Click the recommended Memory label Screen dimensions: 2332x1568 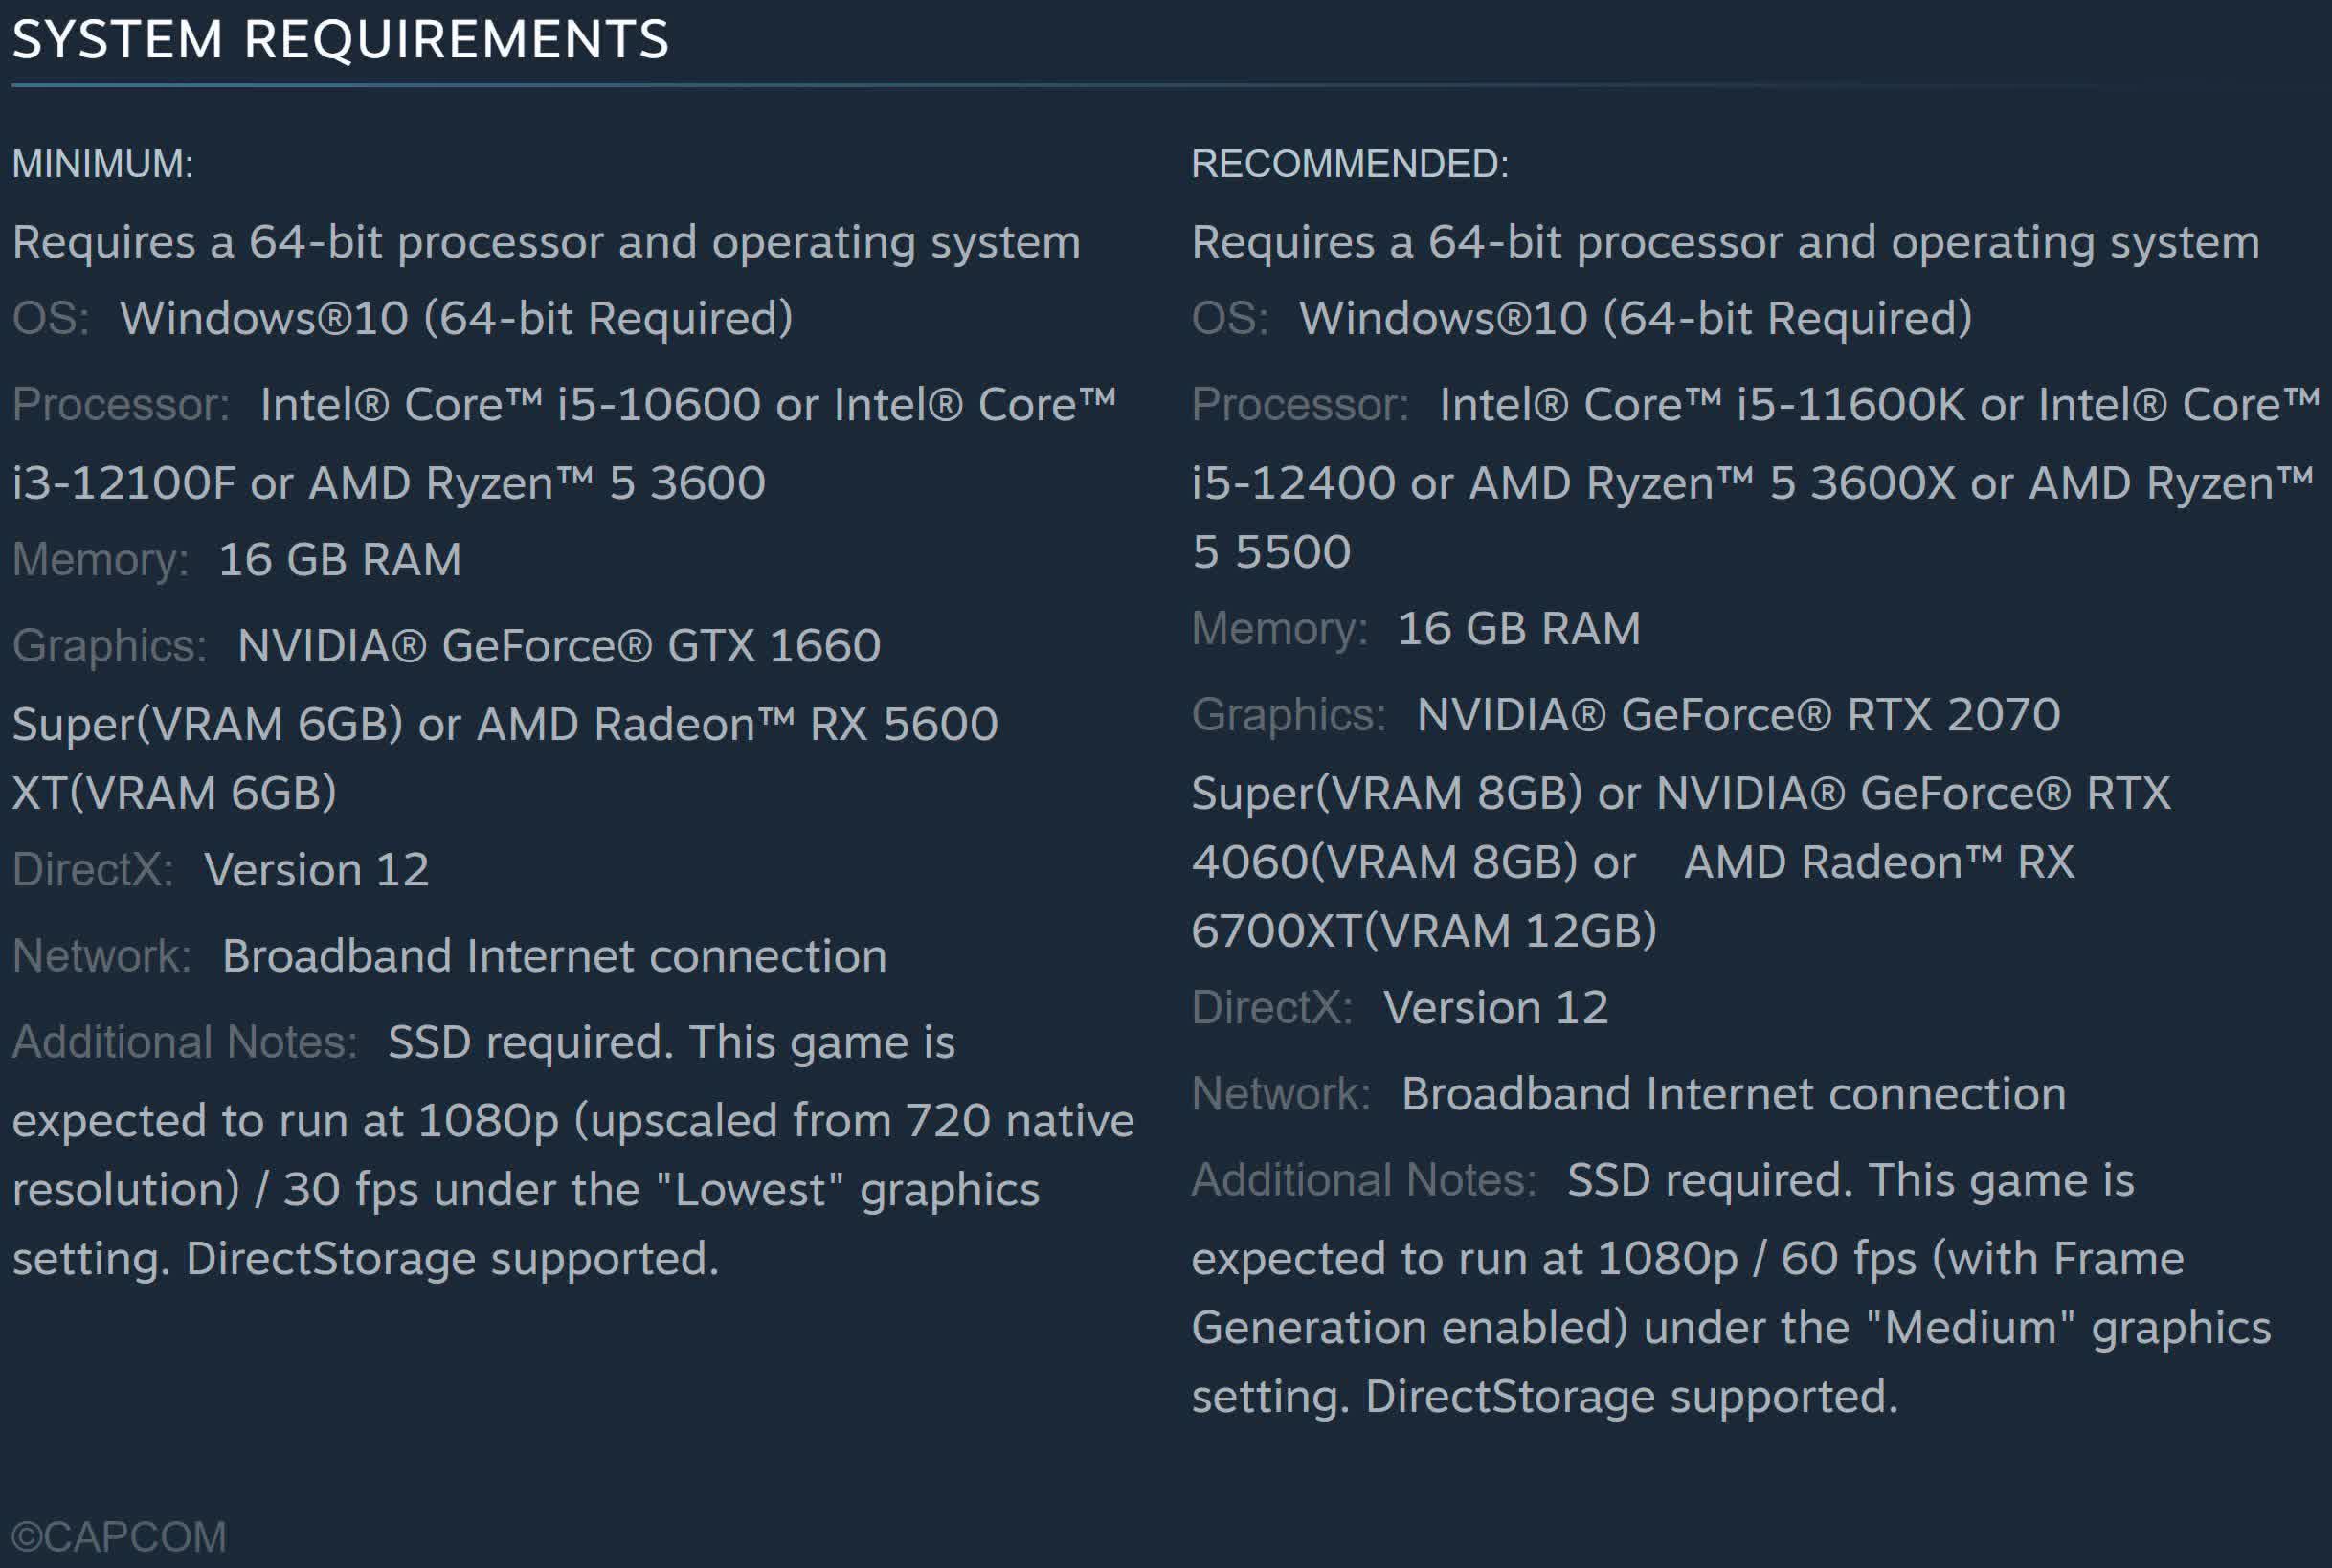(1279, 629)
